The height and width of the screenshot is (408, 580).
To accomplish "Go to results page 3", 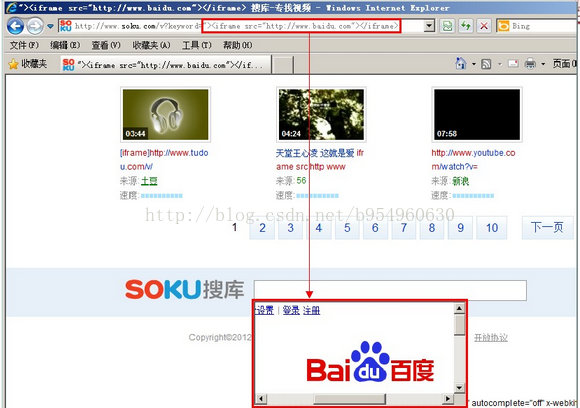I will pos(290,227).
